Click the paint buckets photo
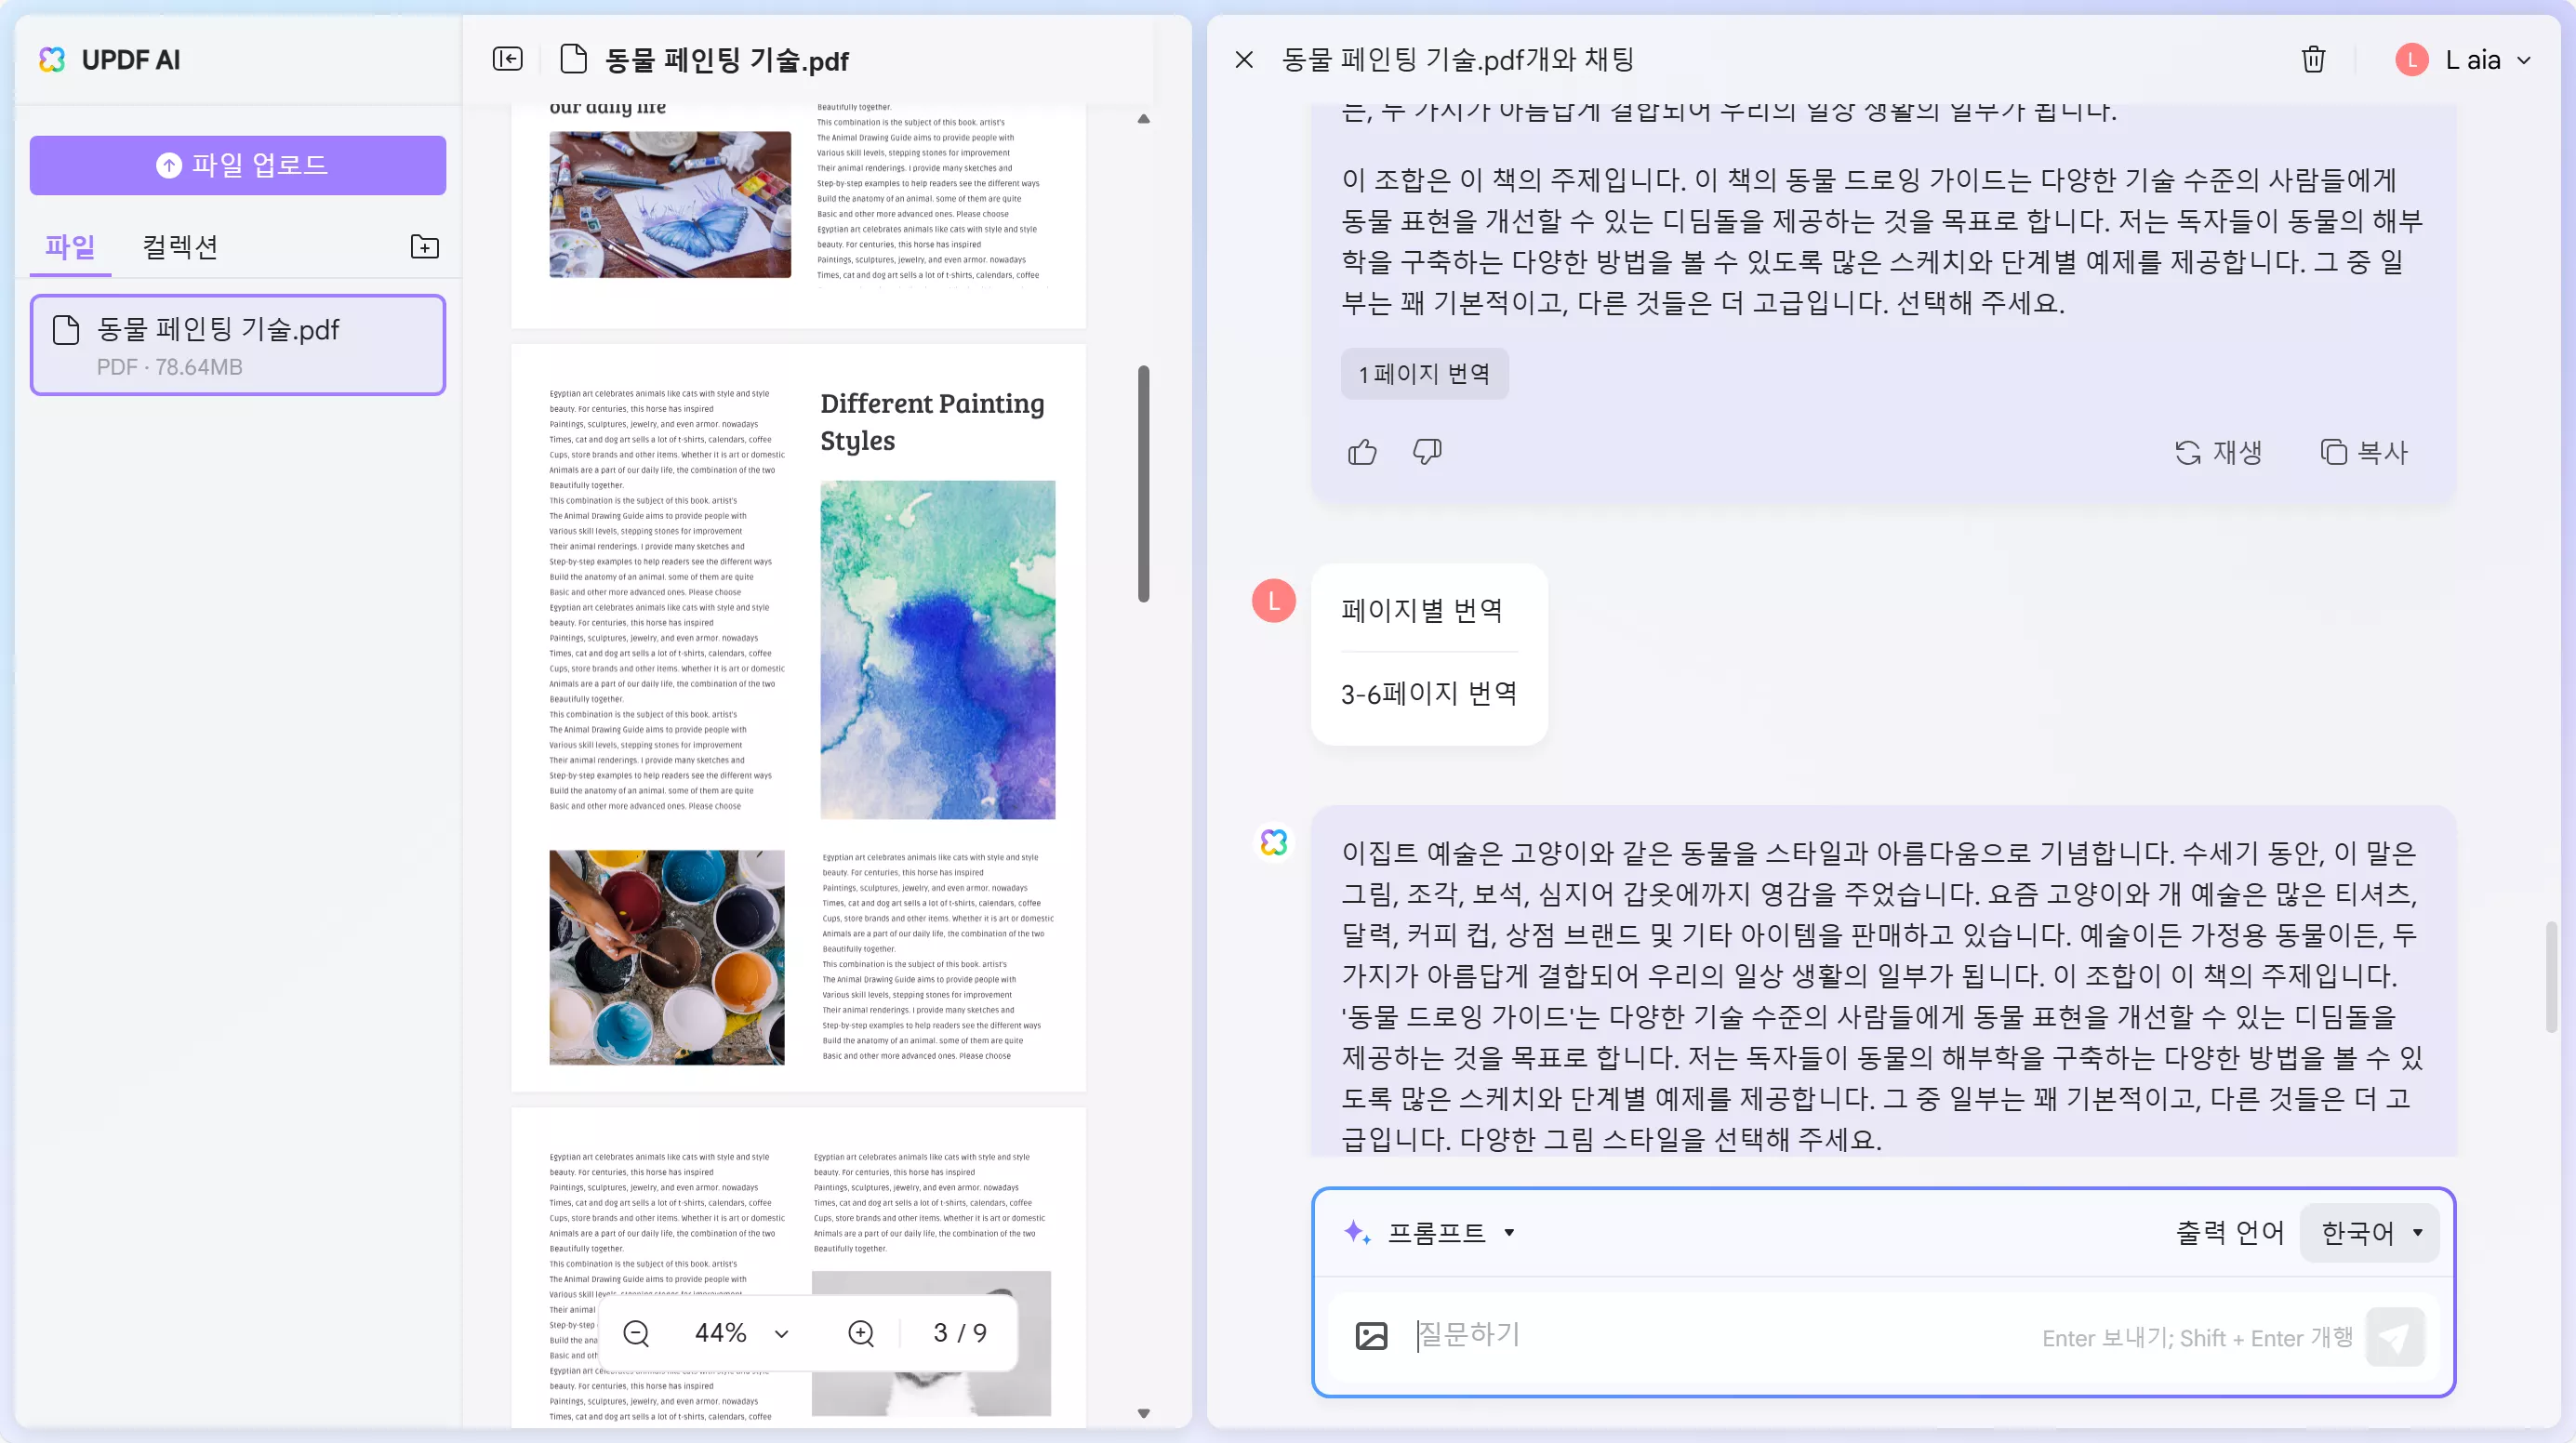Screen dimensions: 2576x1443 pos(666,957)
